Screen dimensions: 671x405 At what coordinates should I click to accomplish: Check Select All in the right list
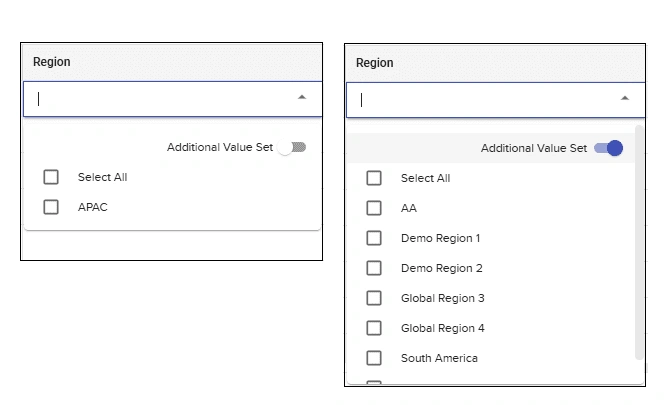(374, 178)
